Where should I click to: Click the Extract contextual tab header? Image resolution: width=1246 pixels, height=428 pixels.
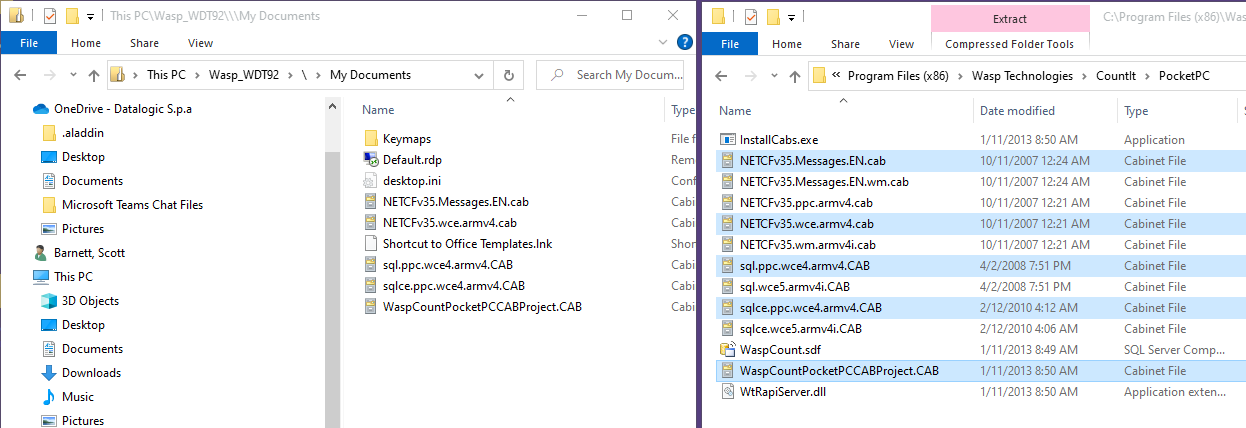click(1009, 18)
